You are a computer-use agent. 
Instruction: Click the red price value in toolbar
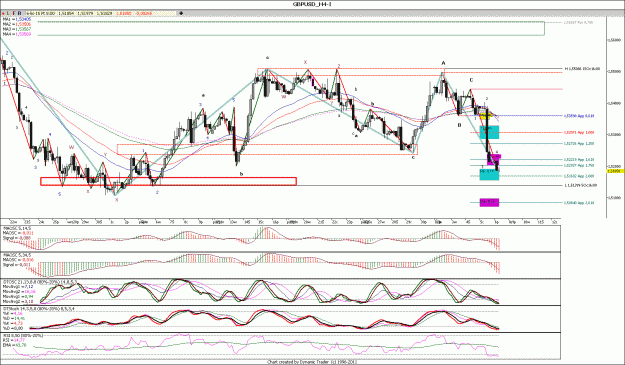[124, 13]
